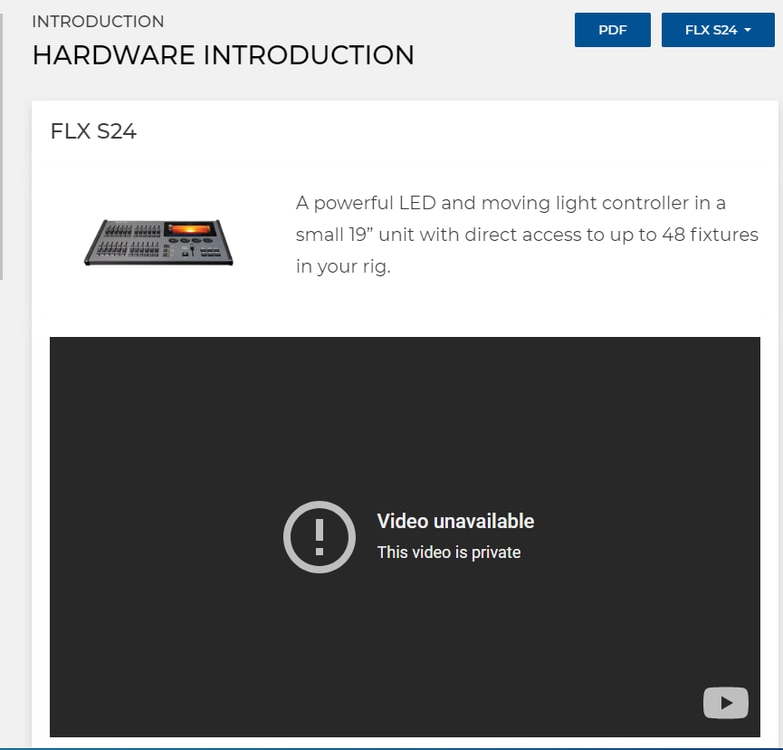
Task: Click the 'Video unavailable' message
Action: 455,521
